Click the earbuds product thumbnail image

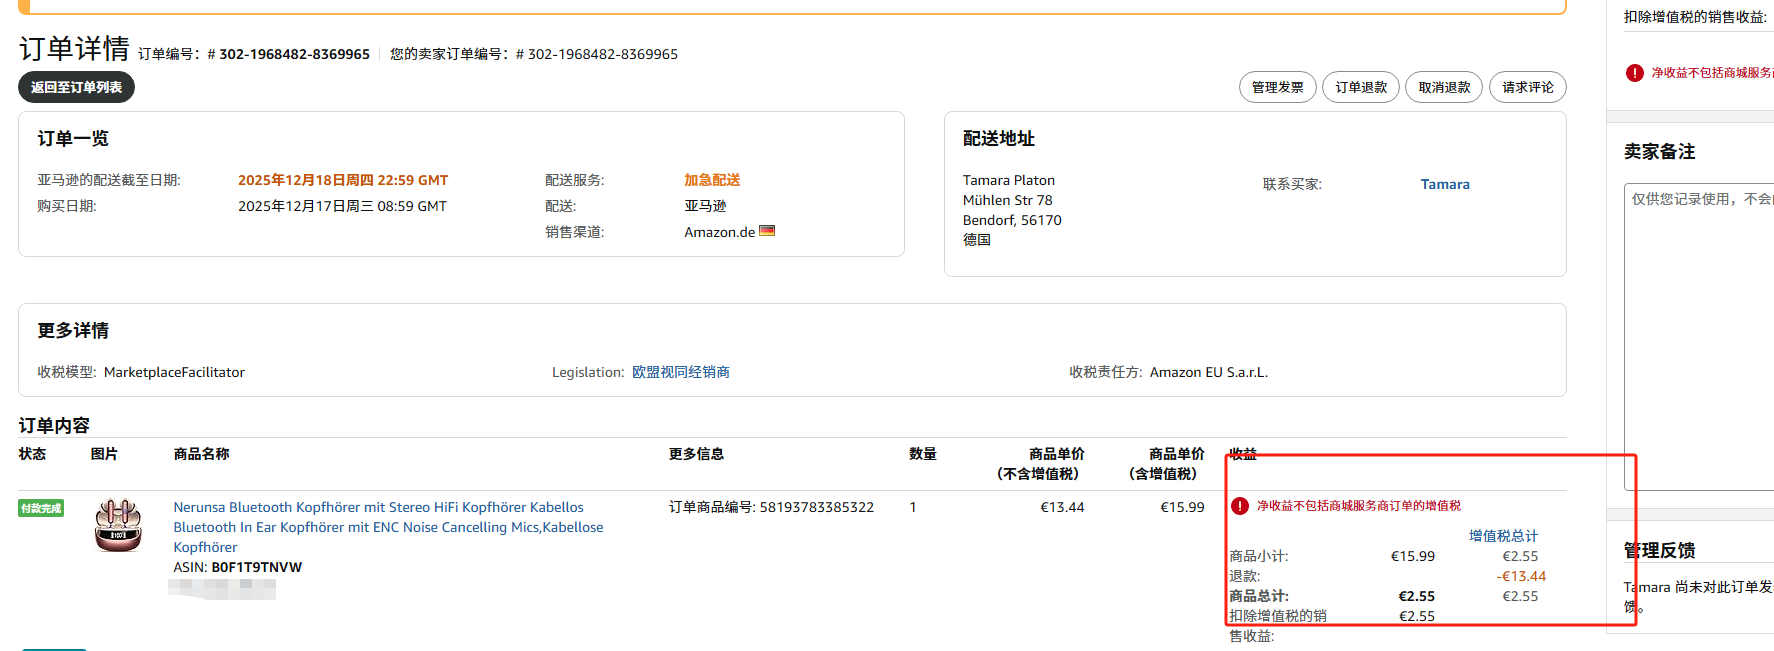click(118, 525)
